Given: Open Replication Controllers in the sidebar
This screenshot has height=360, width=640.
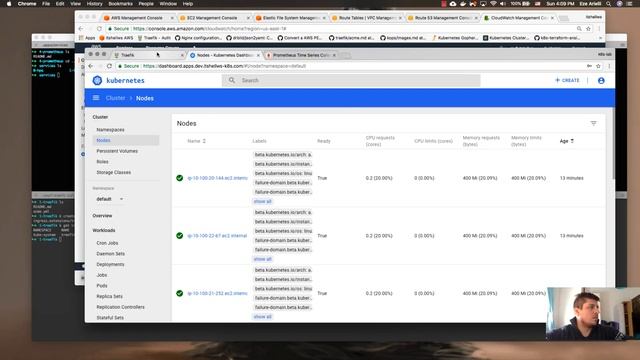Looking at the screenshot, I should pyautogui.click(x=120, y=307).
